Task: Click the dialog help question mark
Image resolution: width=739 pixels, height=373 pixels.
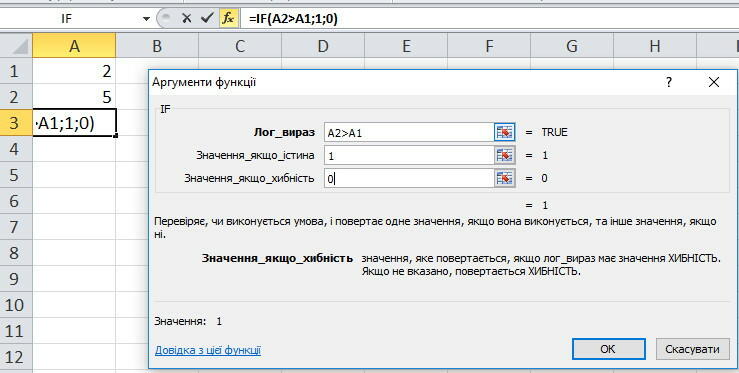Action: pos(669,83)
